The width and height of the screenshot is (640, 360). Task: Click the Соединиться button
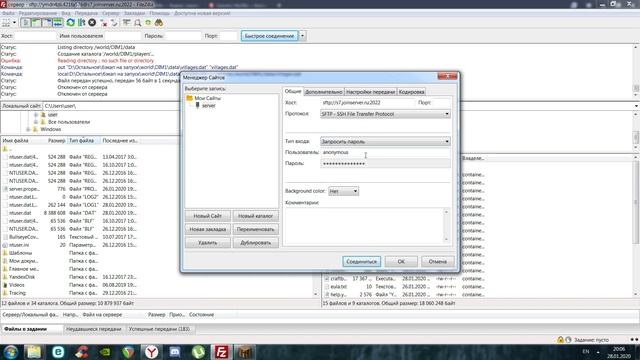[362, 262]
